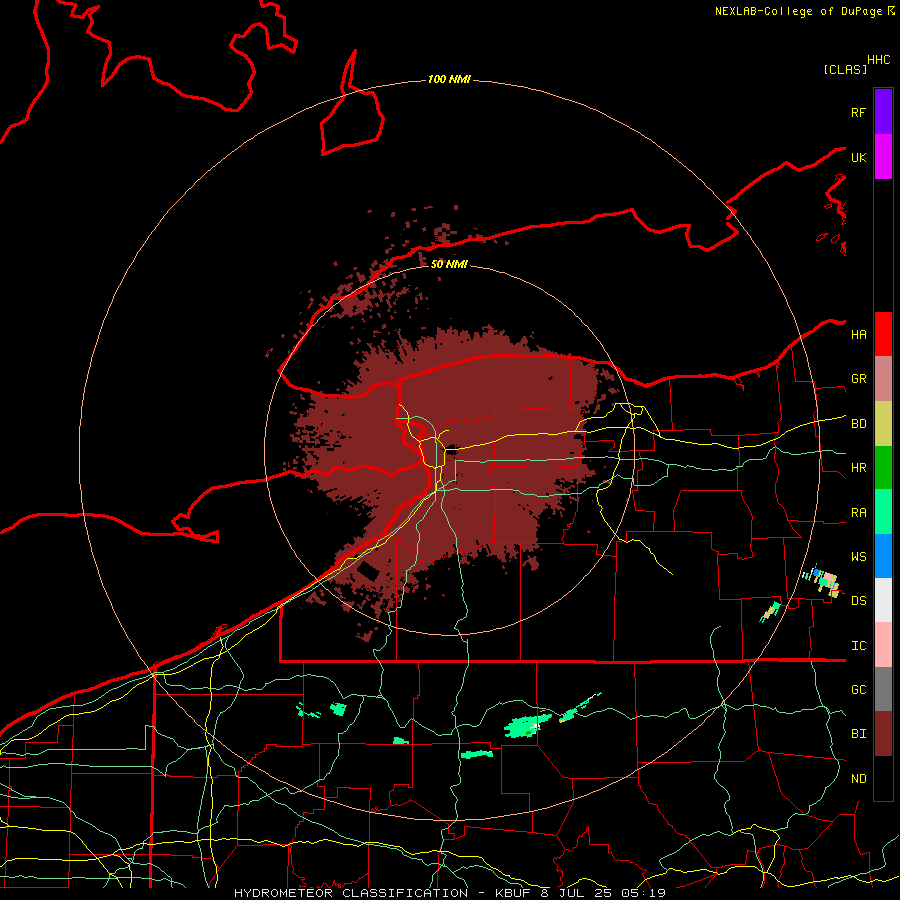Screen dimensions: 900x900
Task: Click the UK magenta legend swatch
Action: [x=883, y=157]
